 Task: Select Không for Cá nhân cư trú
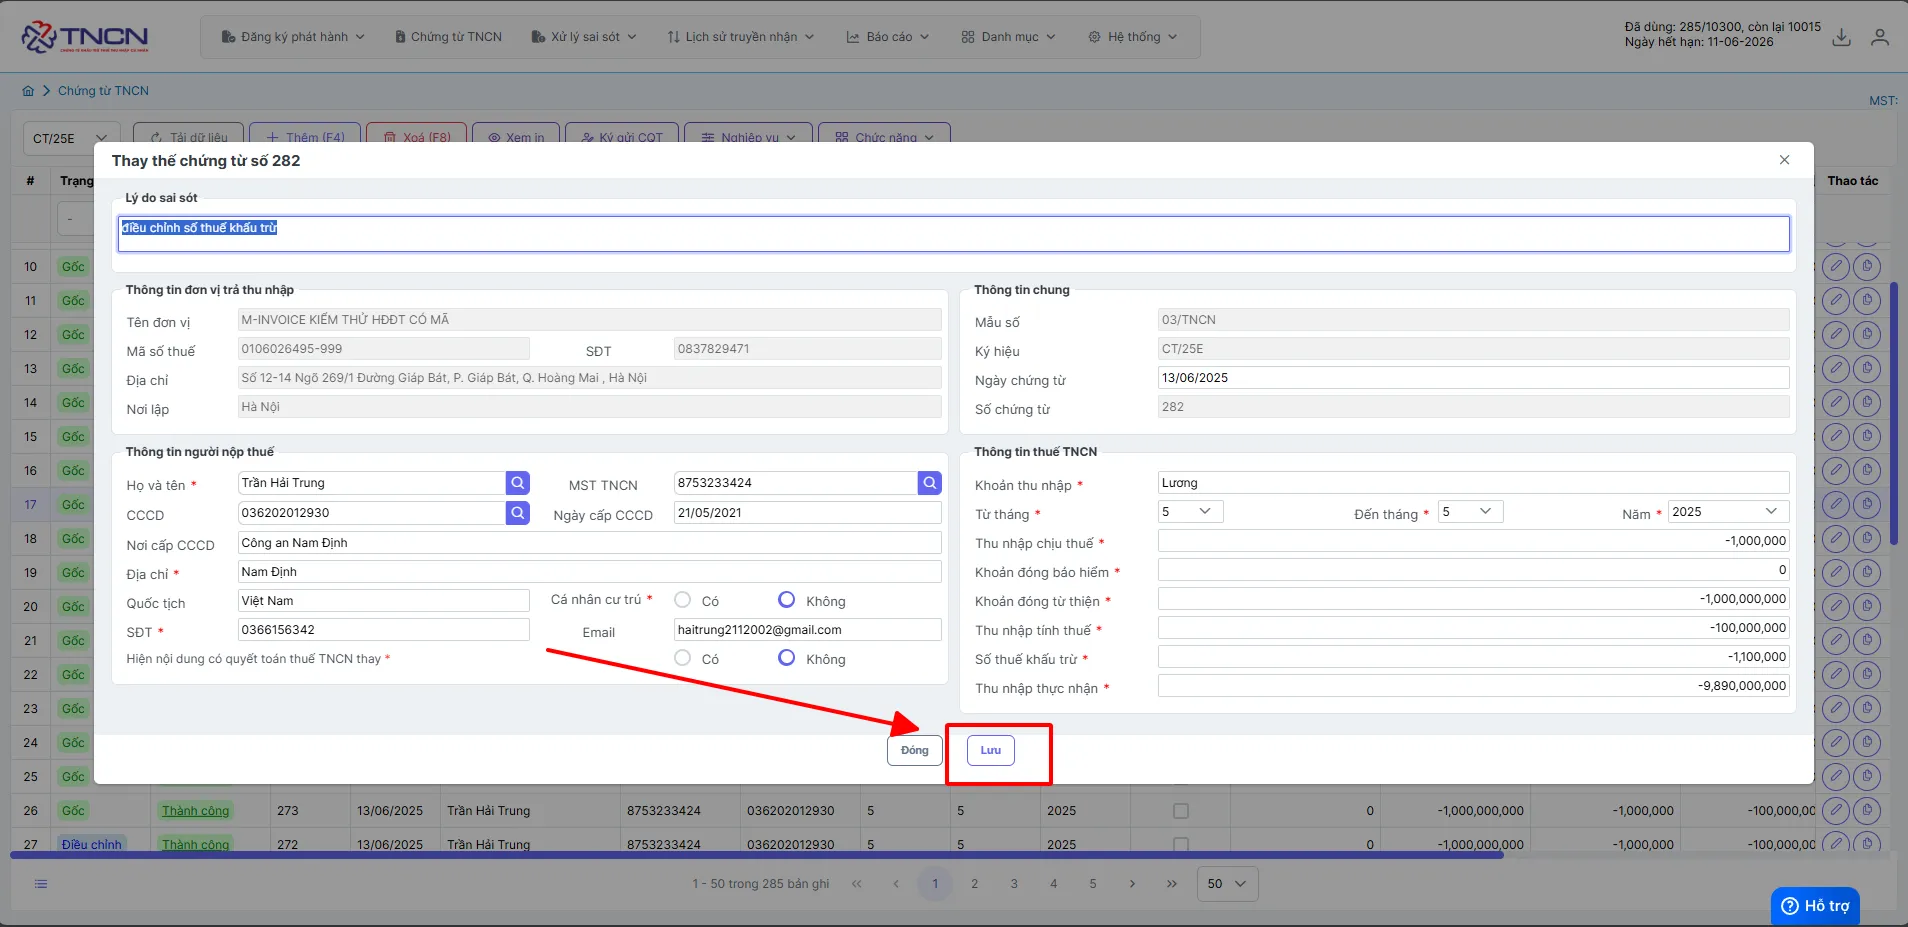click(787, 600)
